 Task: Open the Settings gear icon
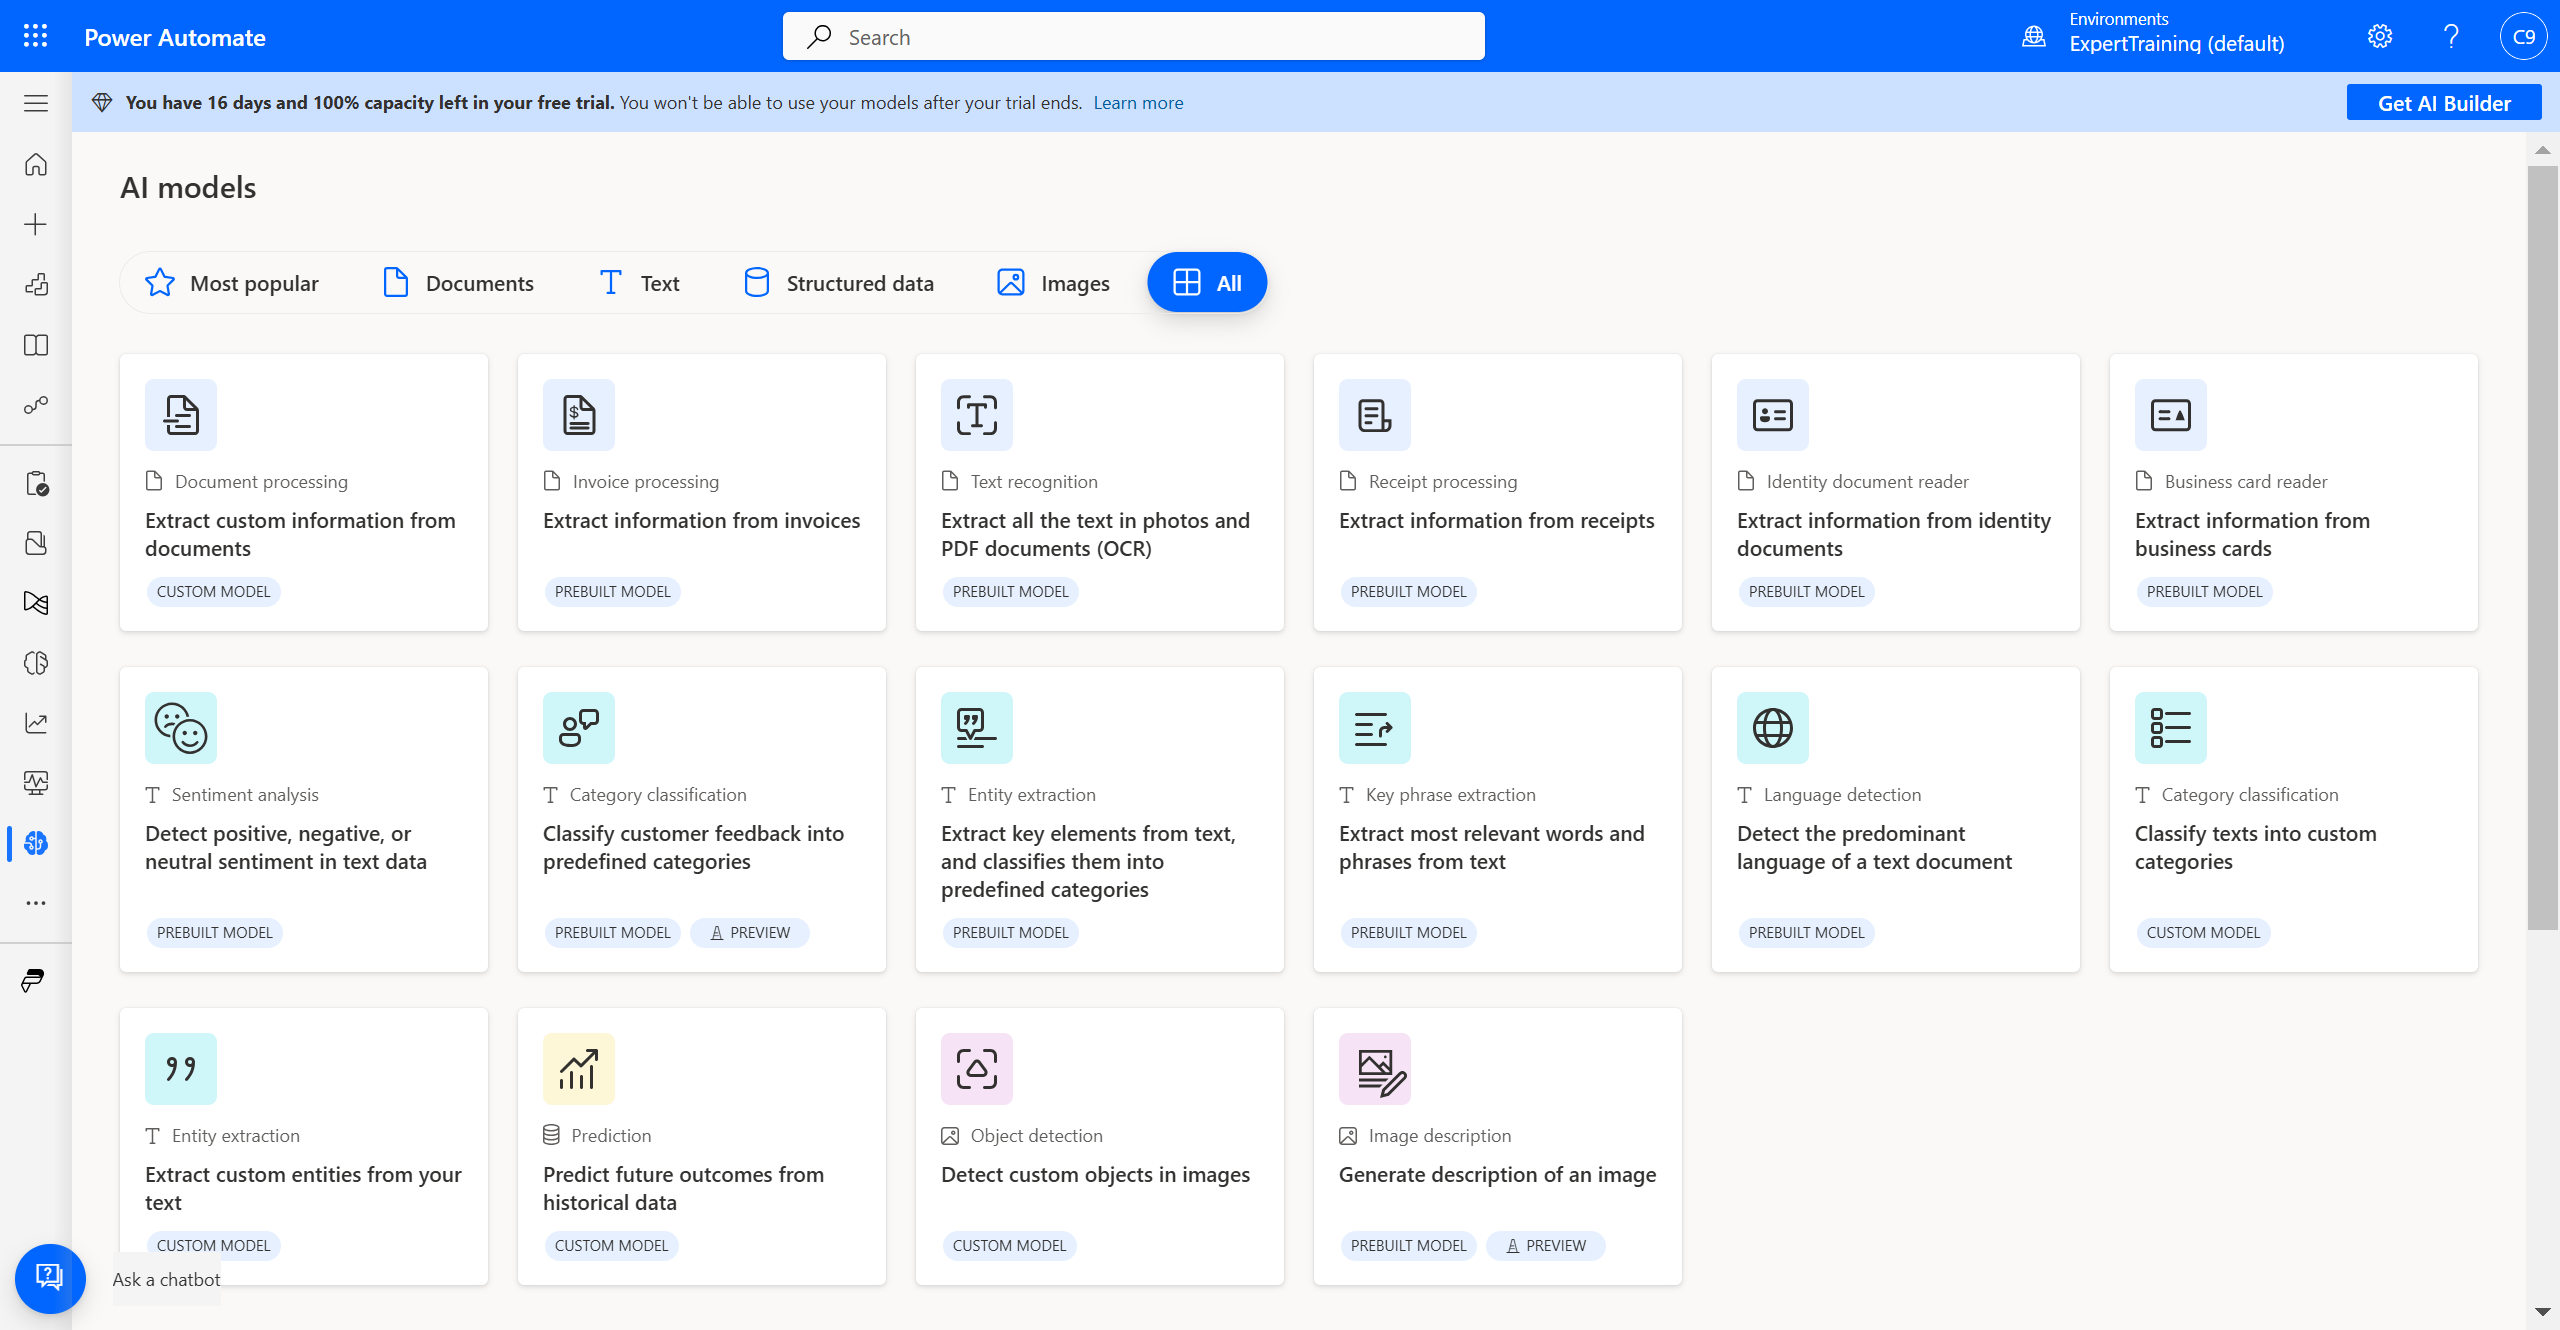(x=2379, y=36)
